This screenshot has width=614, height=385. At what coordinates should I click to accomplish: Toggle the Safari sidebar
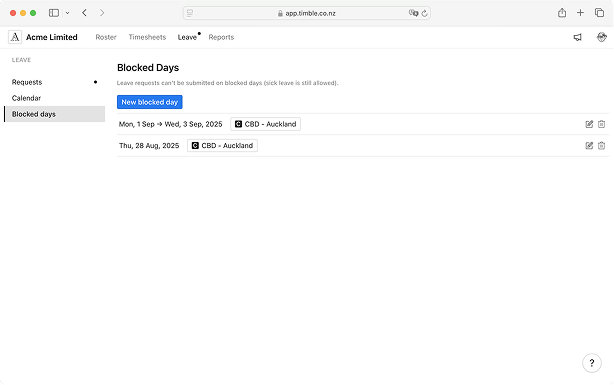54,13
